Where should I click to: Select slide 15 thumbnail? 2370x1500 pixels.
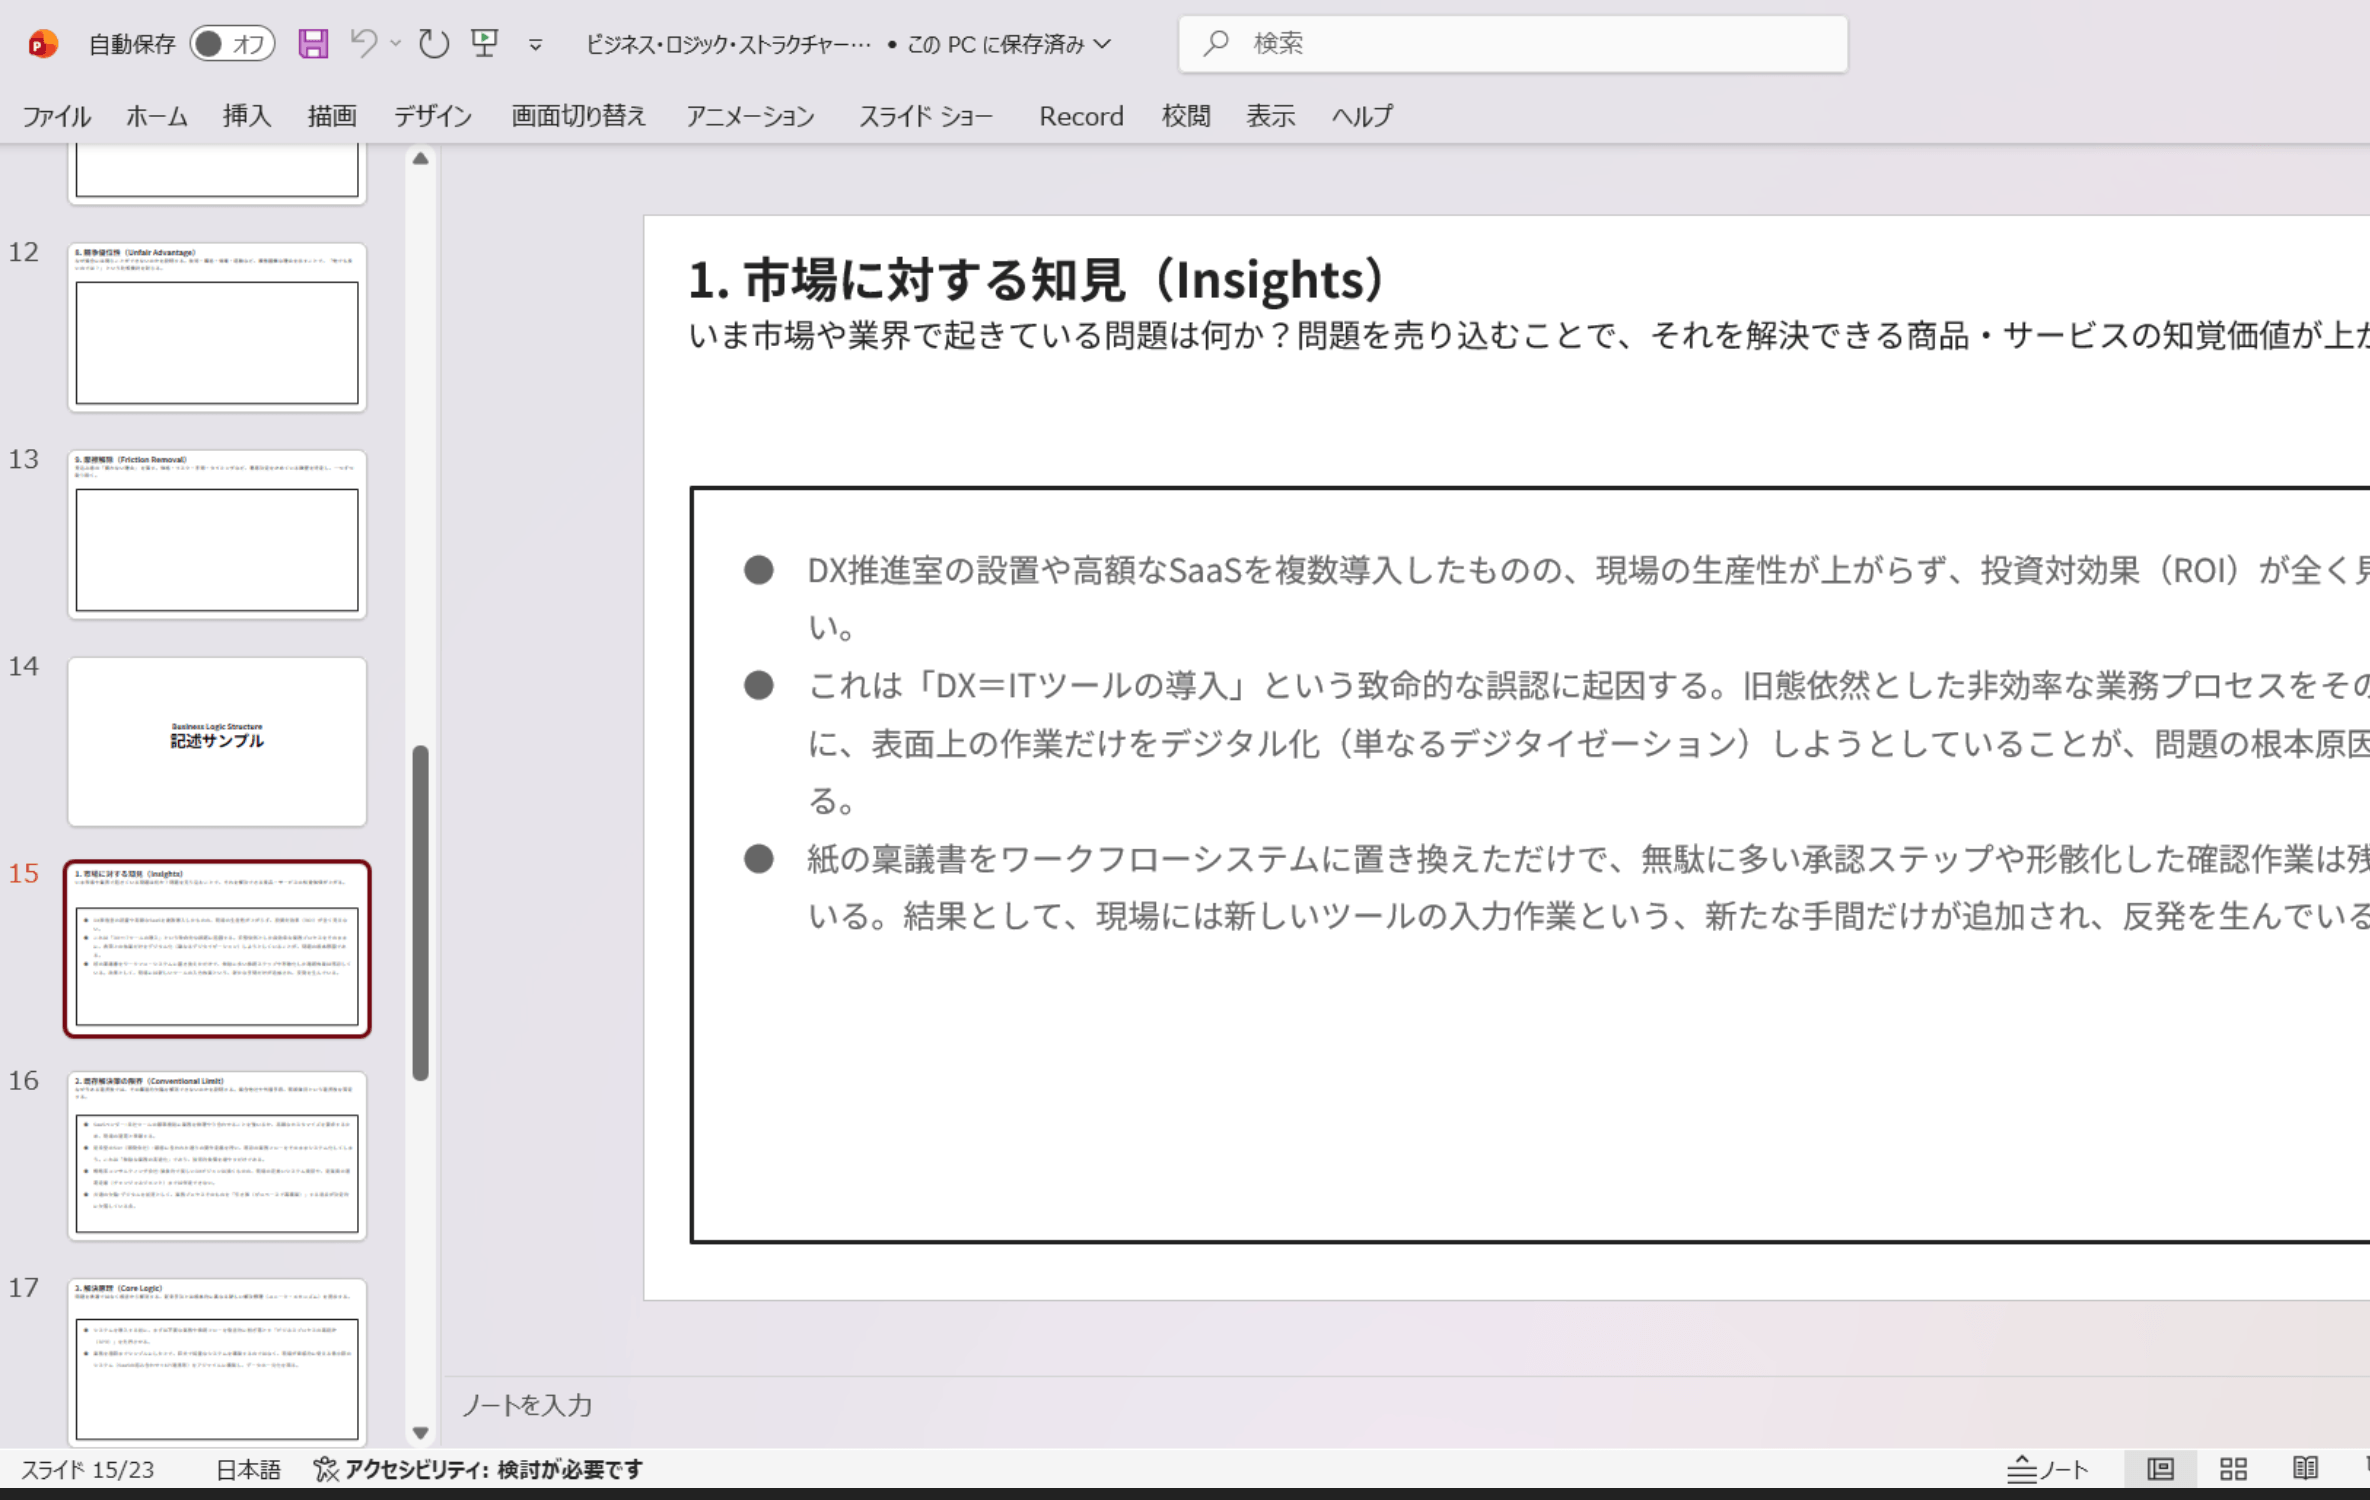click(217, 948)
